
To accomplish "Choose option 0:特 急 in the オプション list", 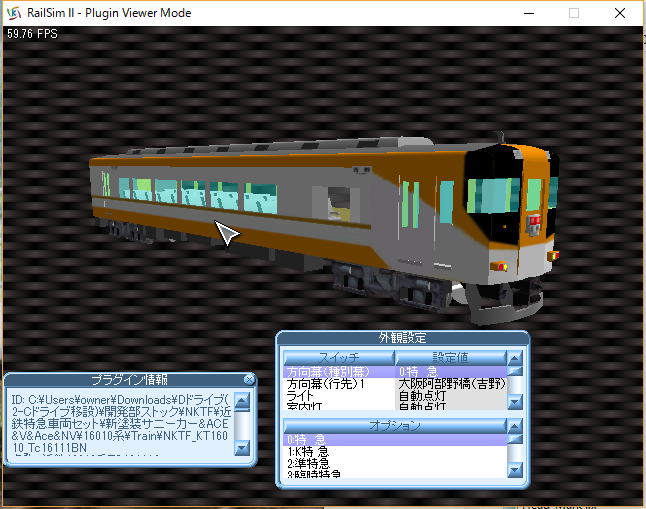I will coord(395,440).
